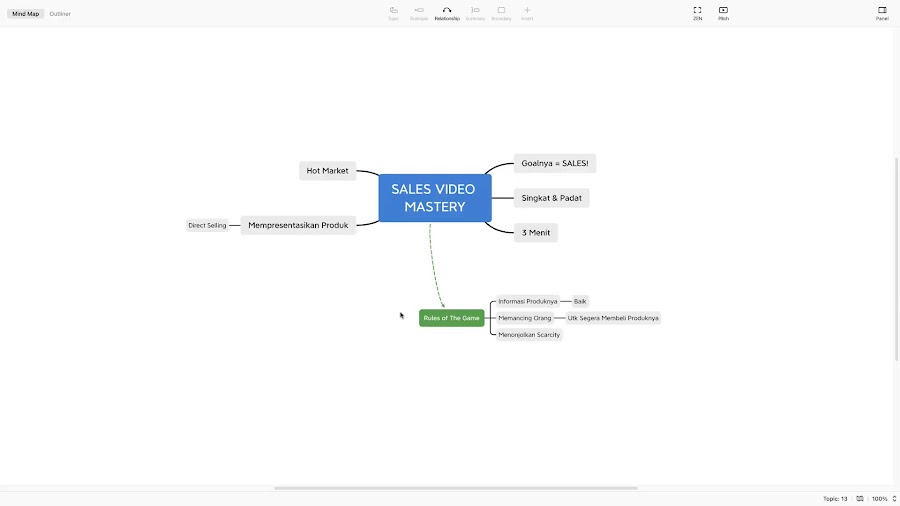The height and width of the screenshot is (506, 900).
Task: Select the Menonjolkan Scarcity subtopic
Action: pyautogui.click(x=529, y=334)
